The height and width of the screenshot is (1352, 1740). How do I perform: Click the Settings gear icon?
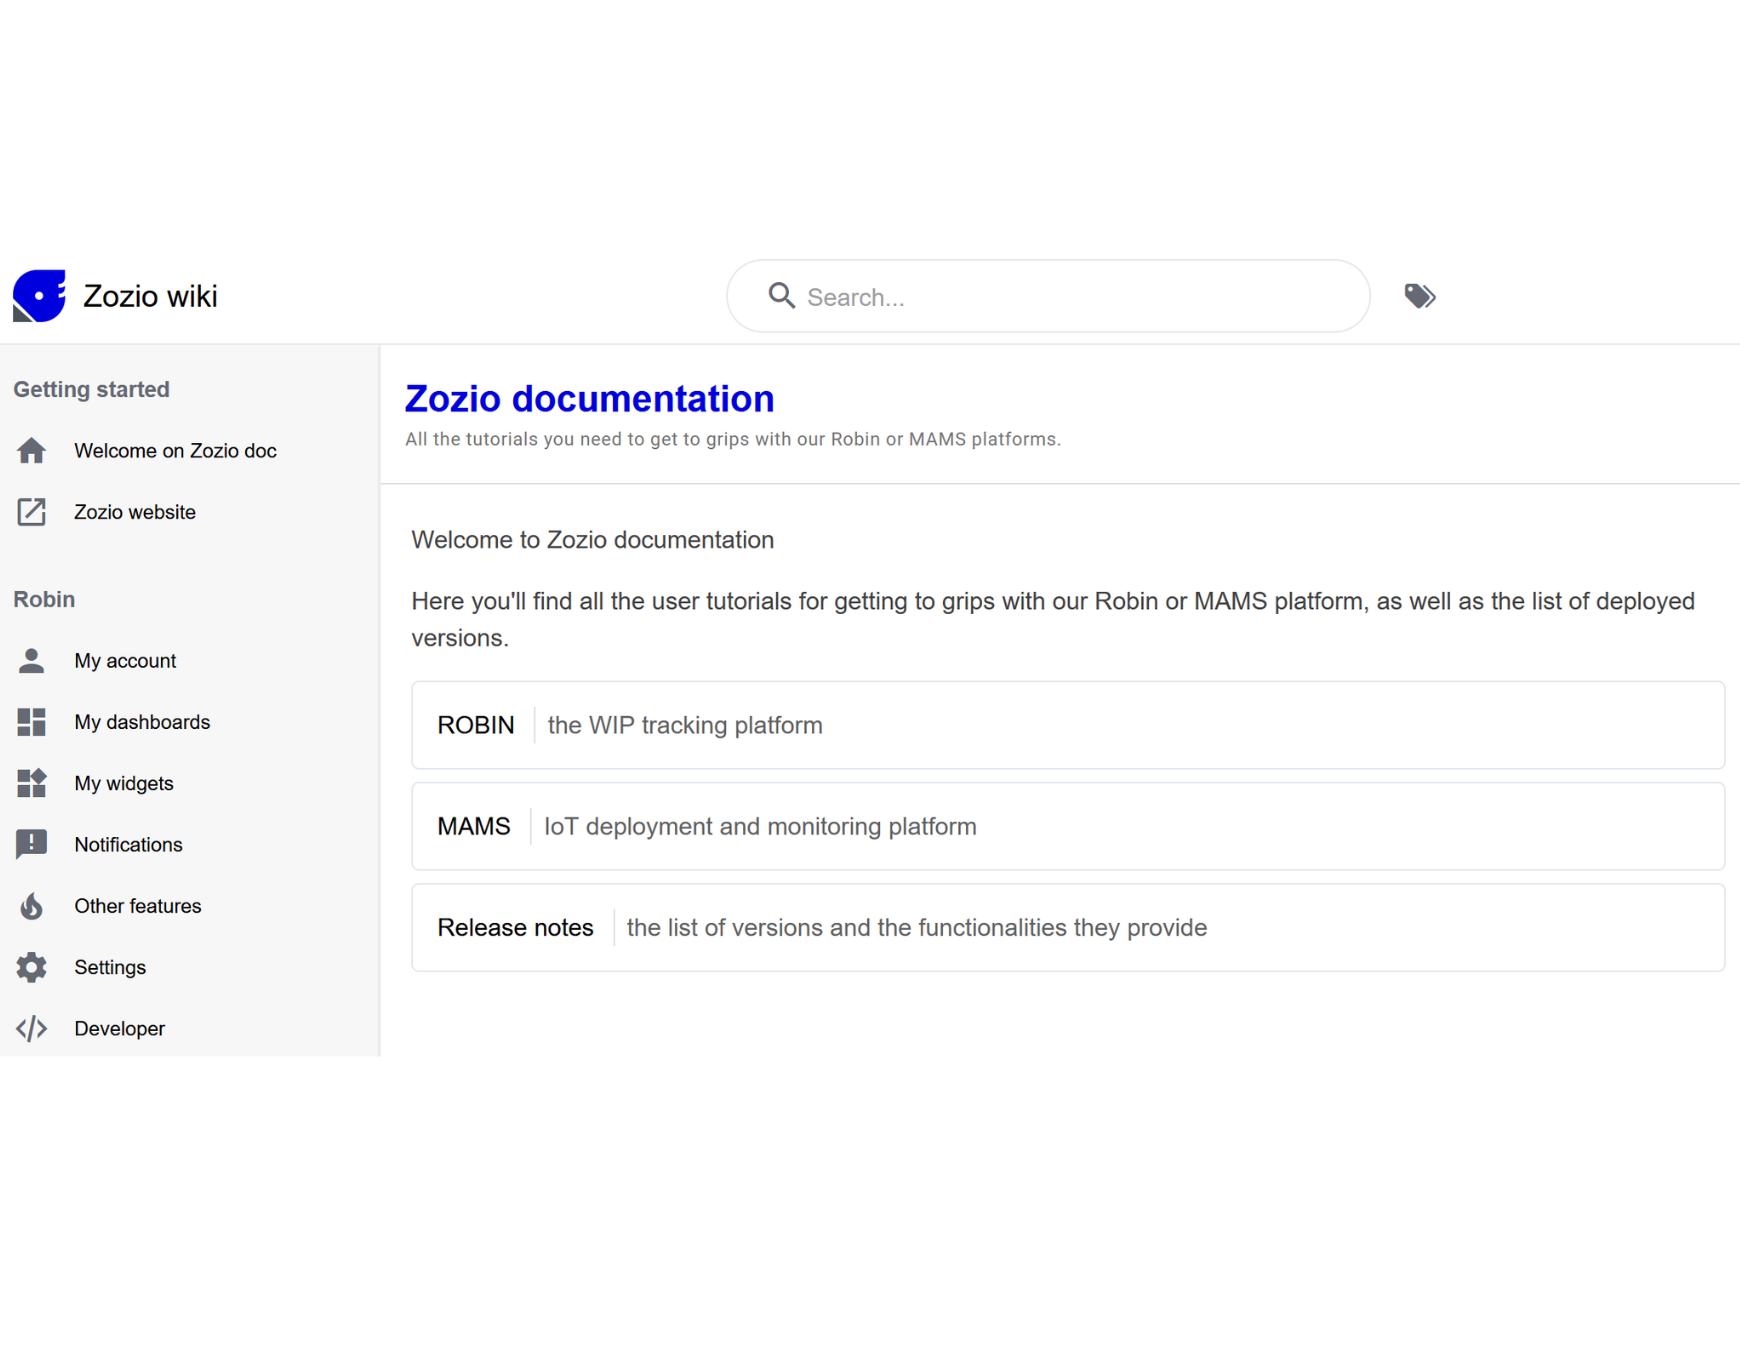click(32, 967)
